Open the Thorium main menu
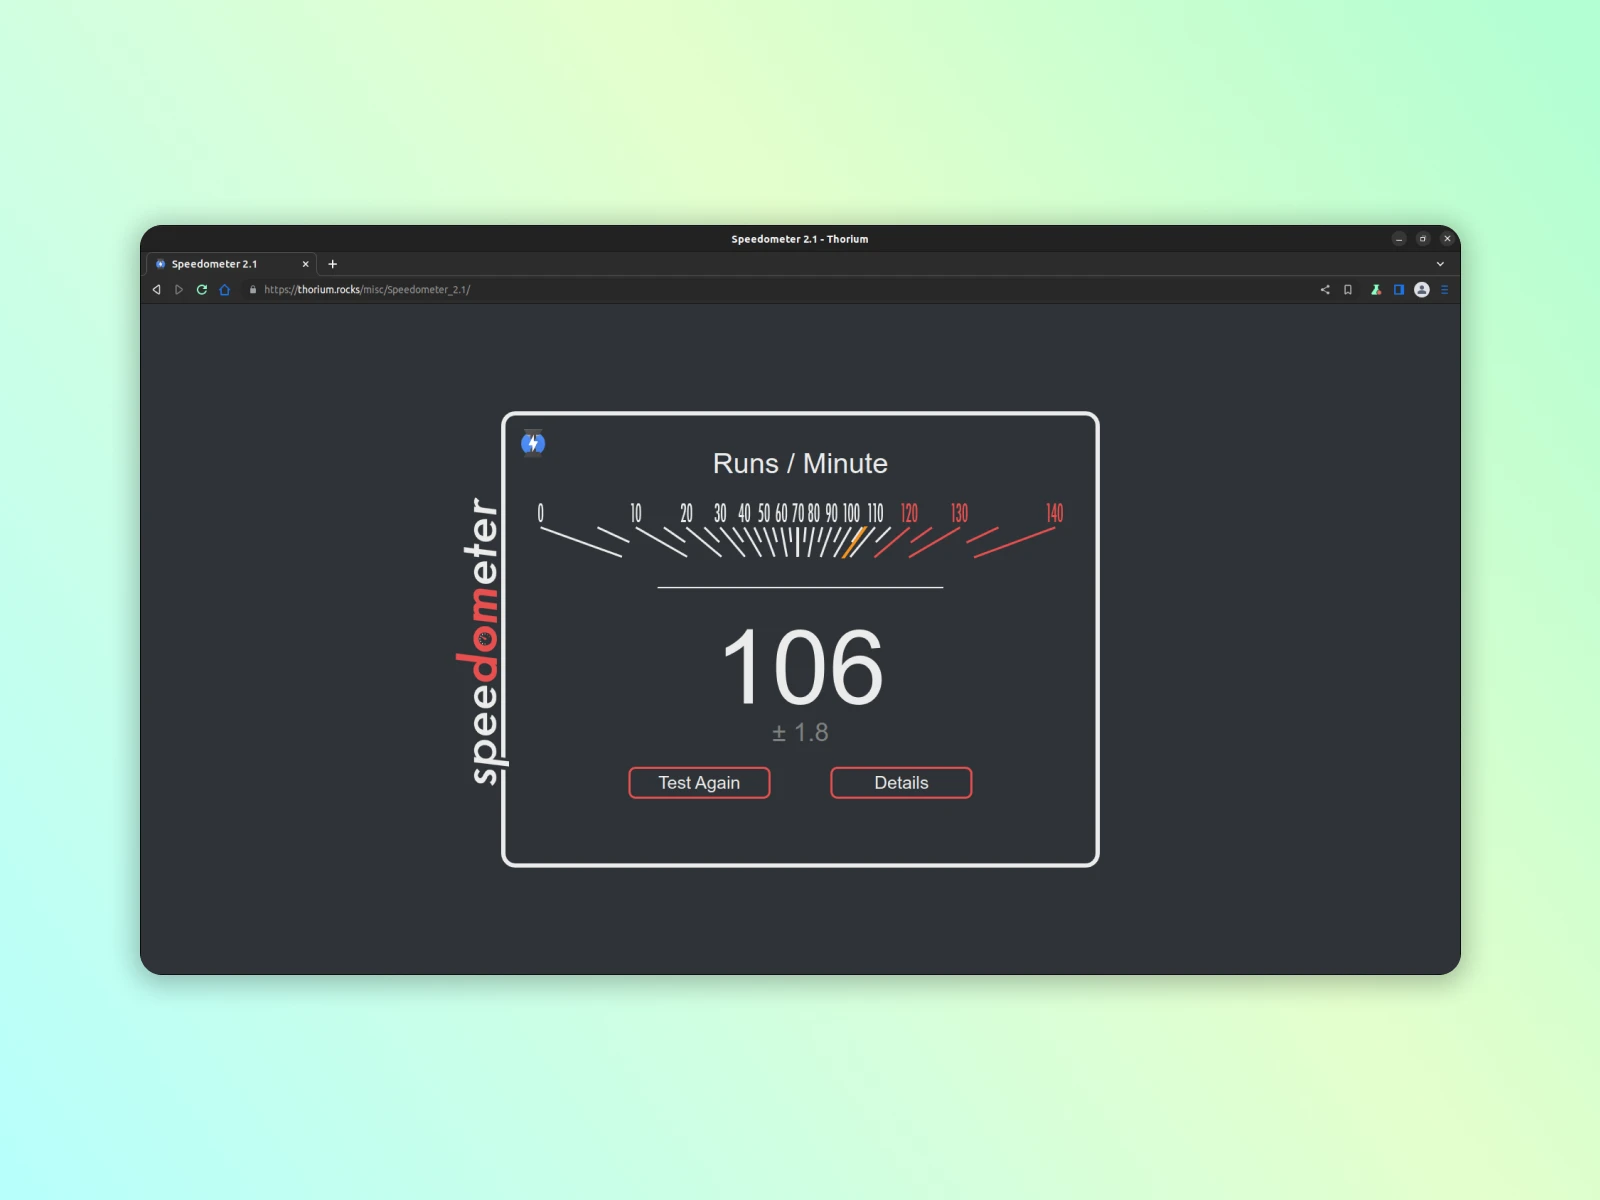 tap(1444, 290)
